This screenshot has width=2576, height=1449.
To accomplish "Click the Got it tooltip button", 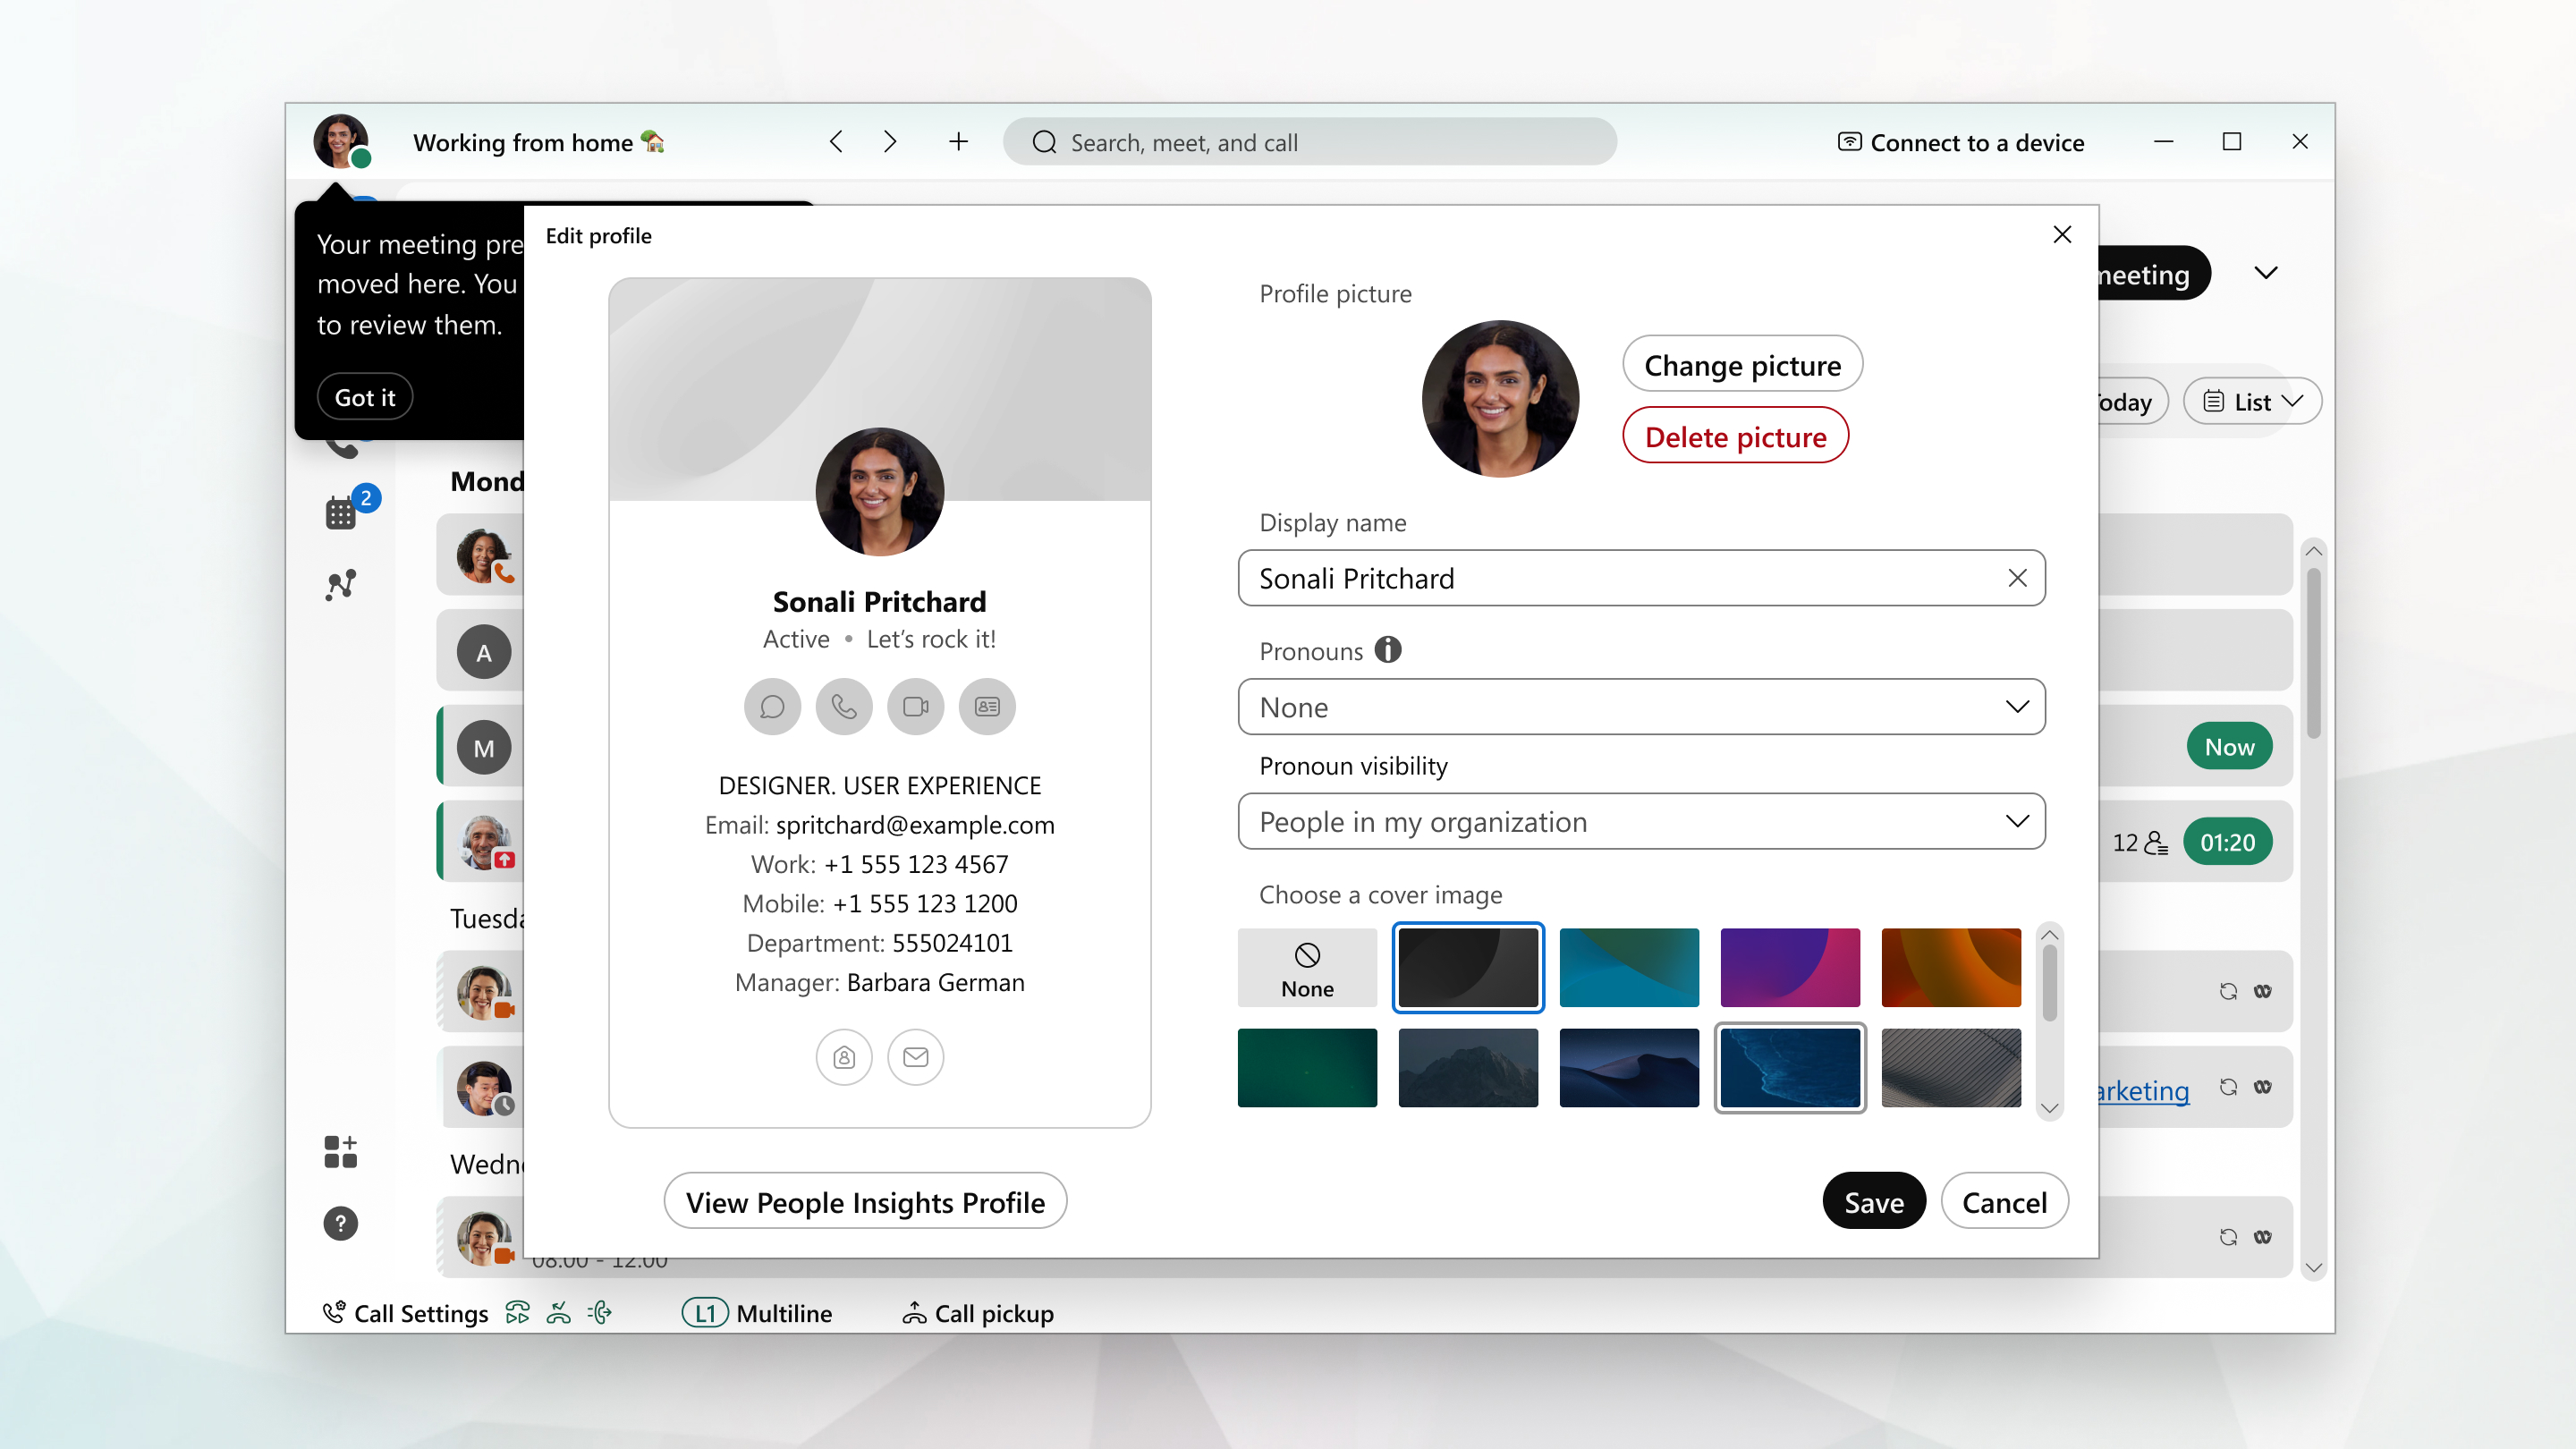I will pos(364,396).
